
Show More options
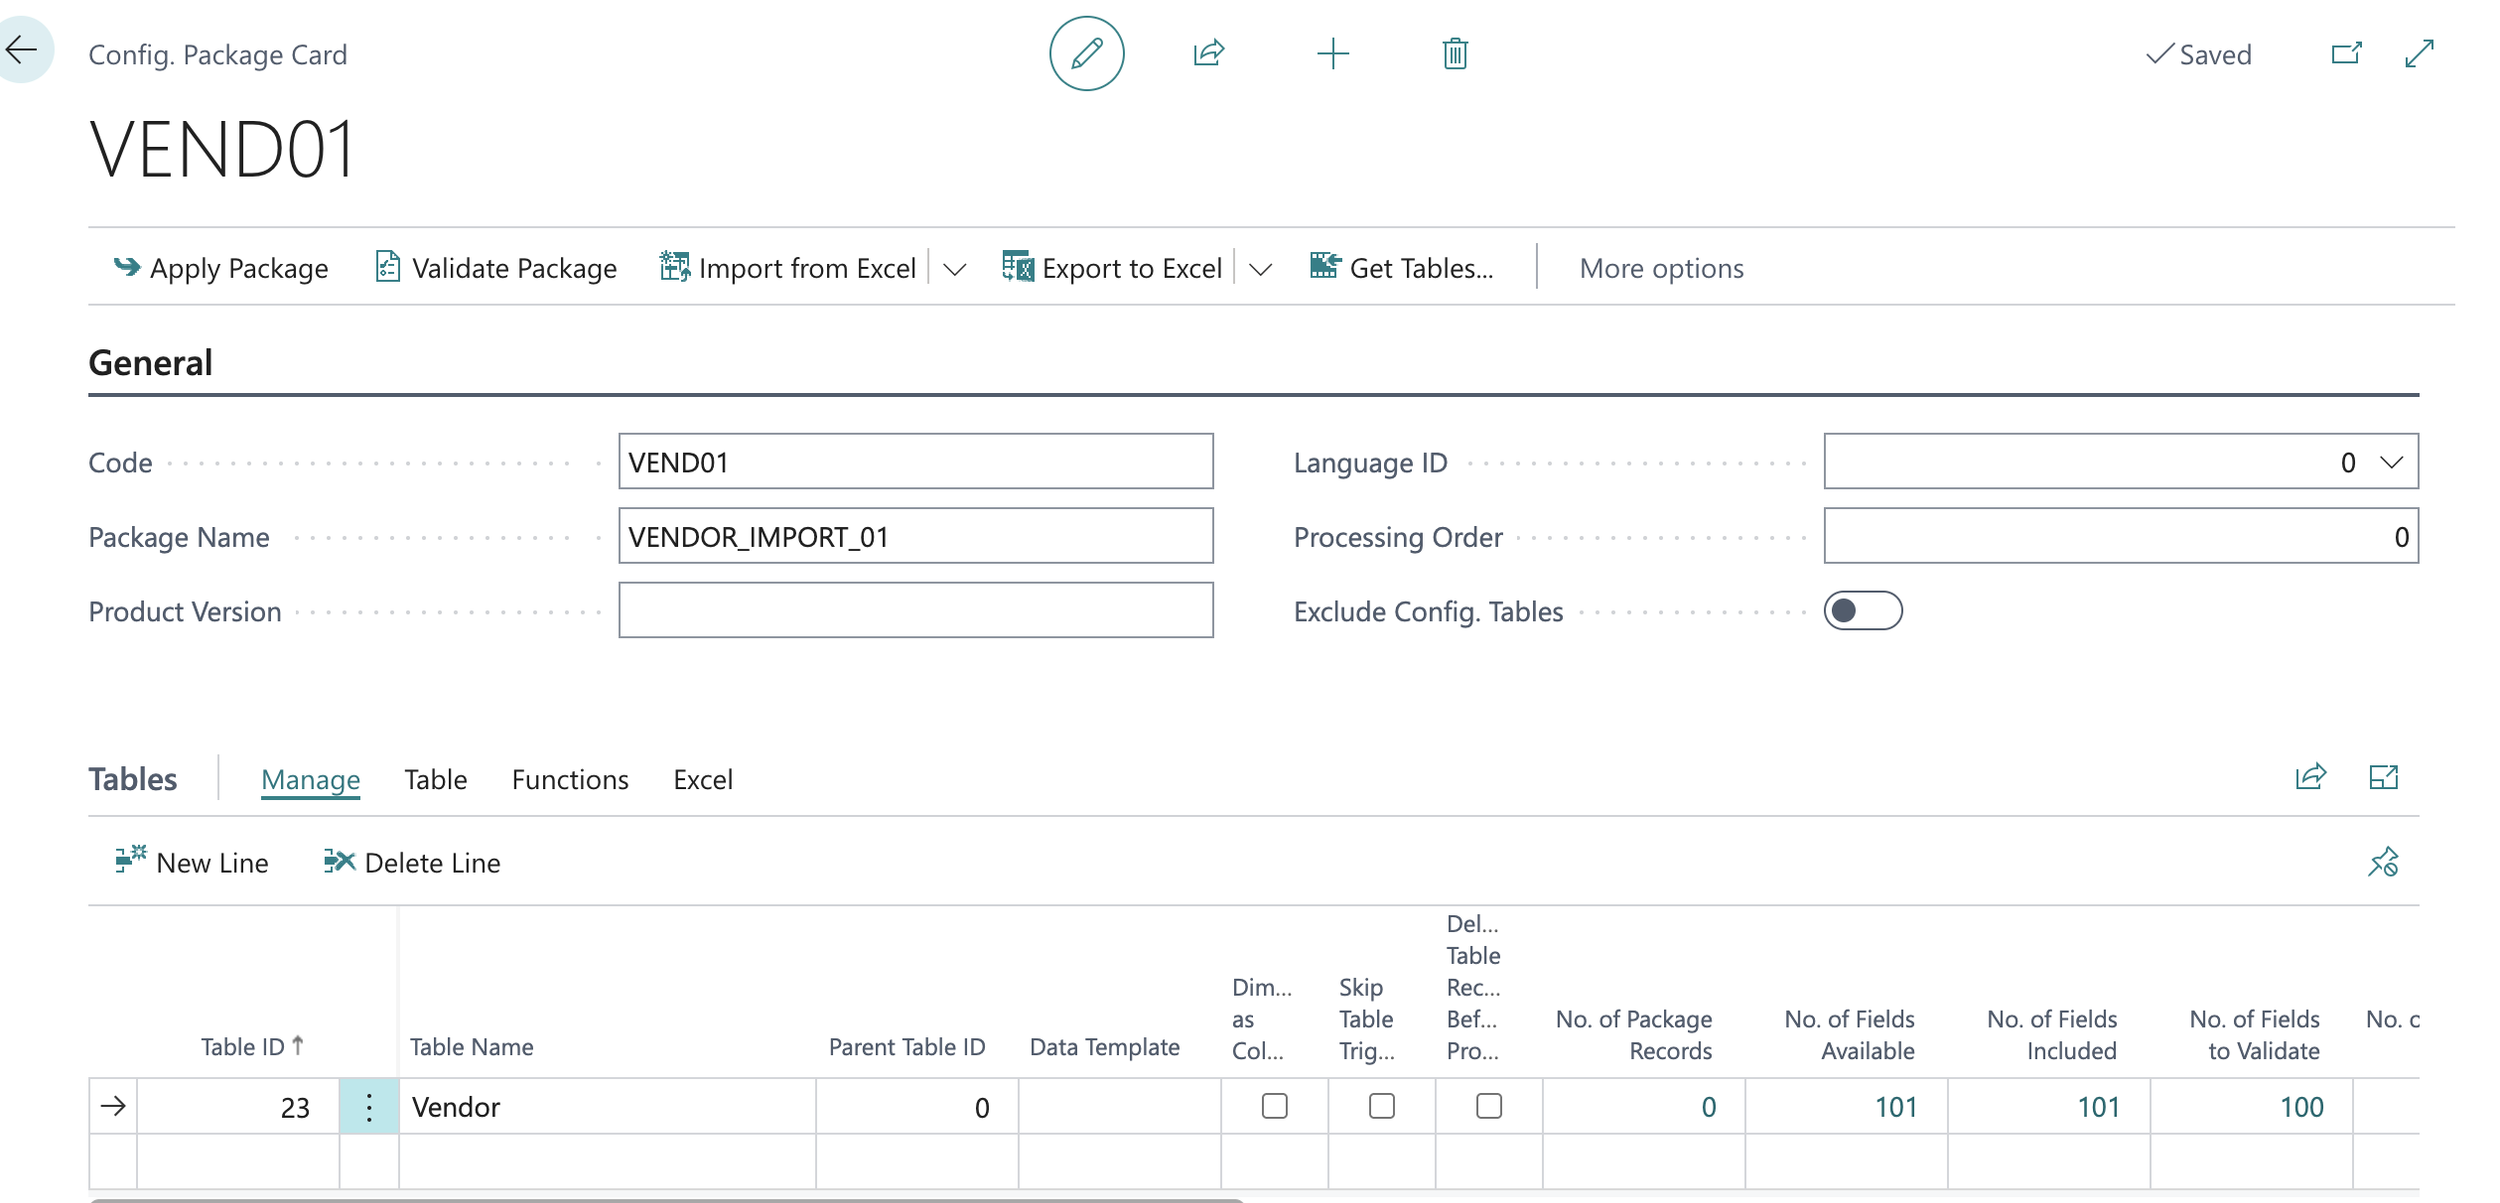tap(1661, 268)
